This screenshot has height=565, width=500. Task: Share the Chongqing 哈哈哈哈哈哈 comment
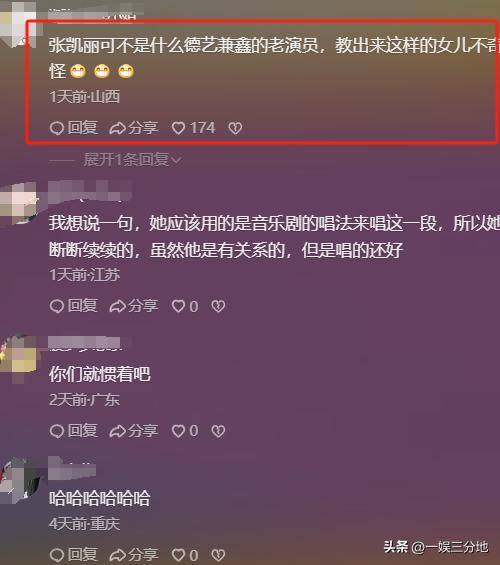(134, 555)
